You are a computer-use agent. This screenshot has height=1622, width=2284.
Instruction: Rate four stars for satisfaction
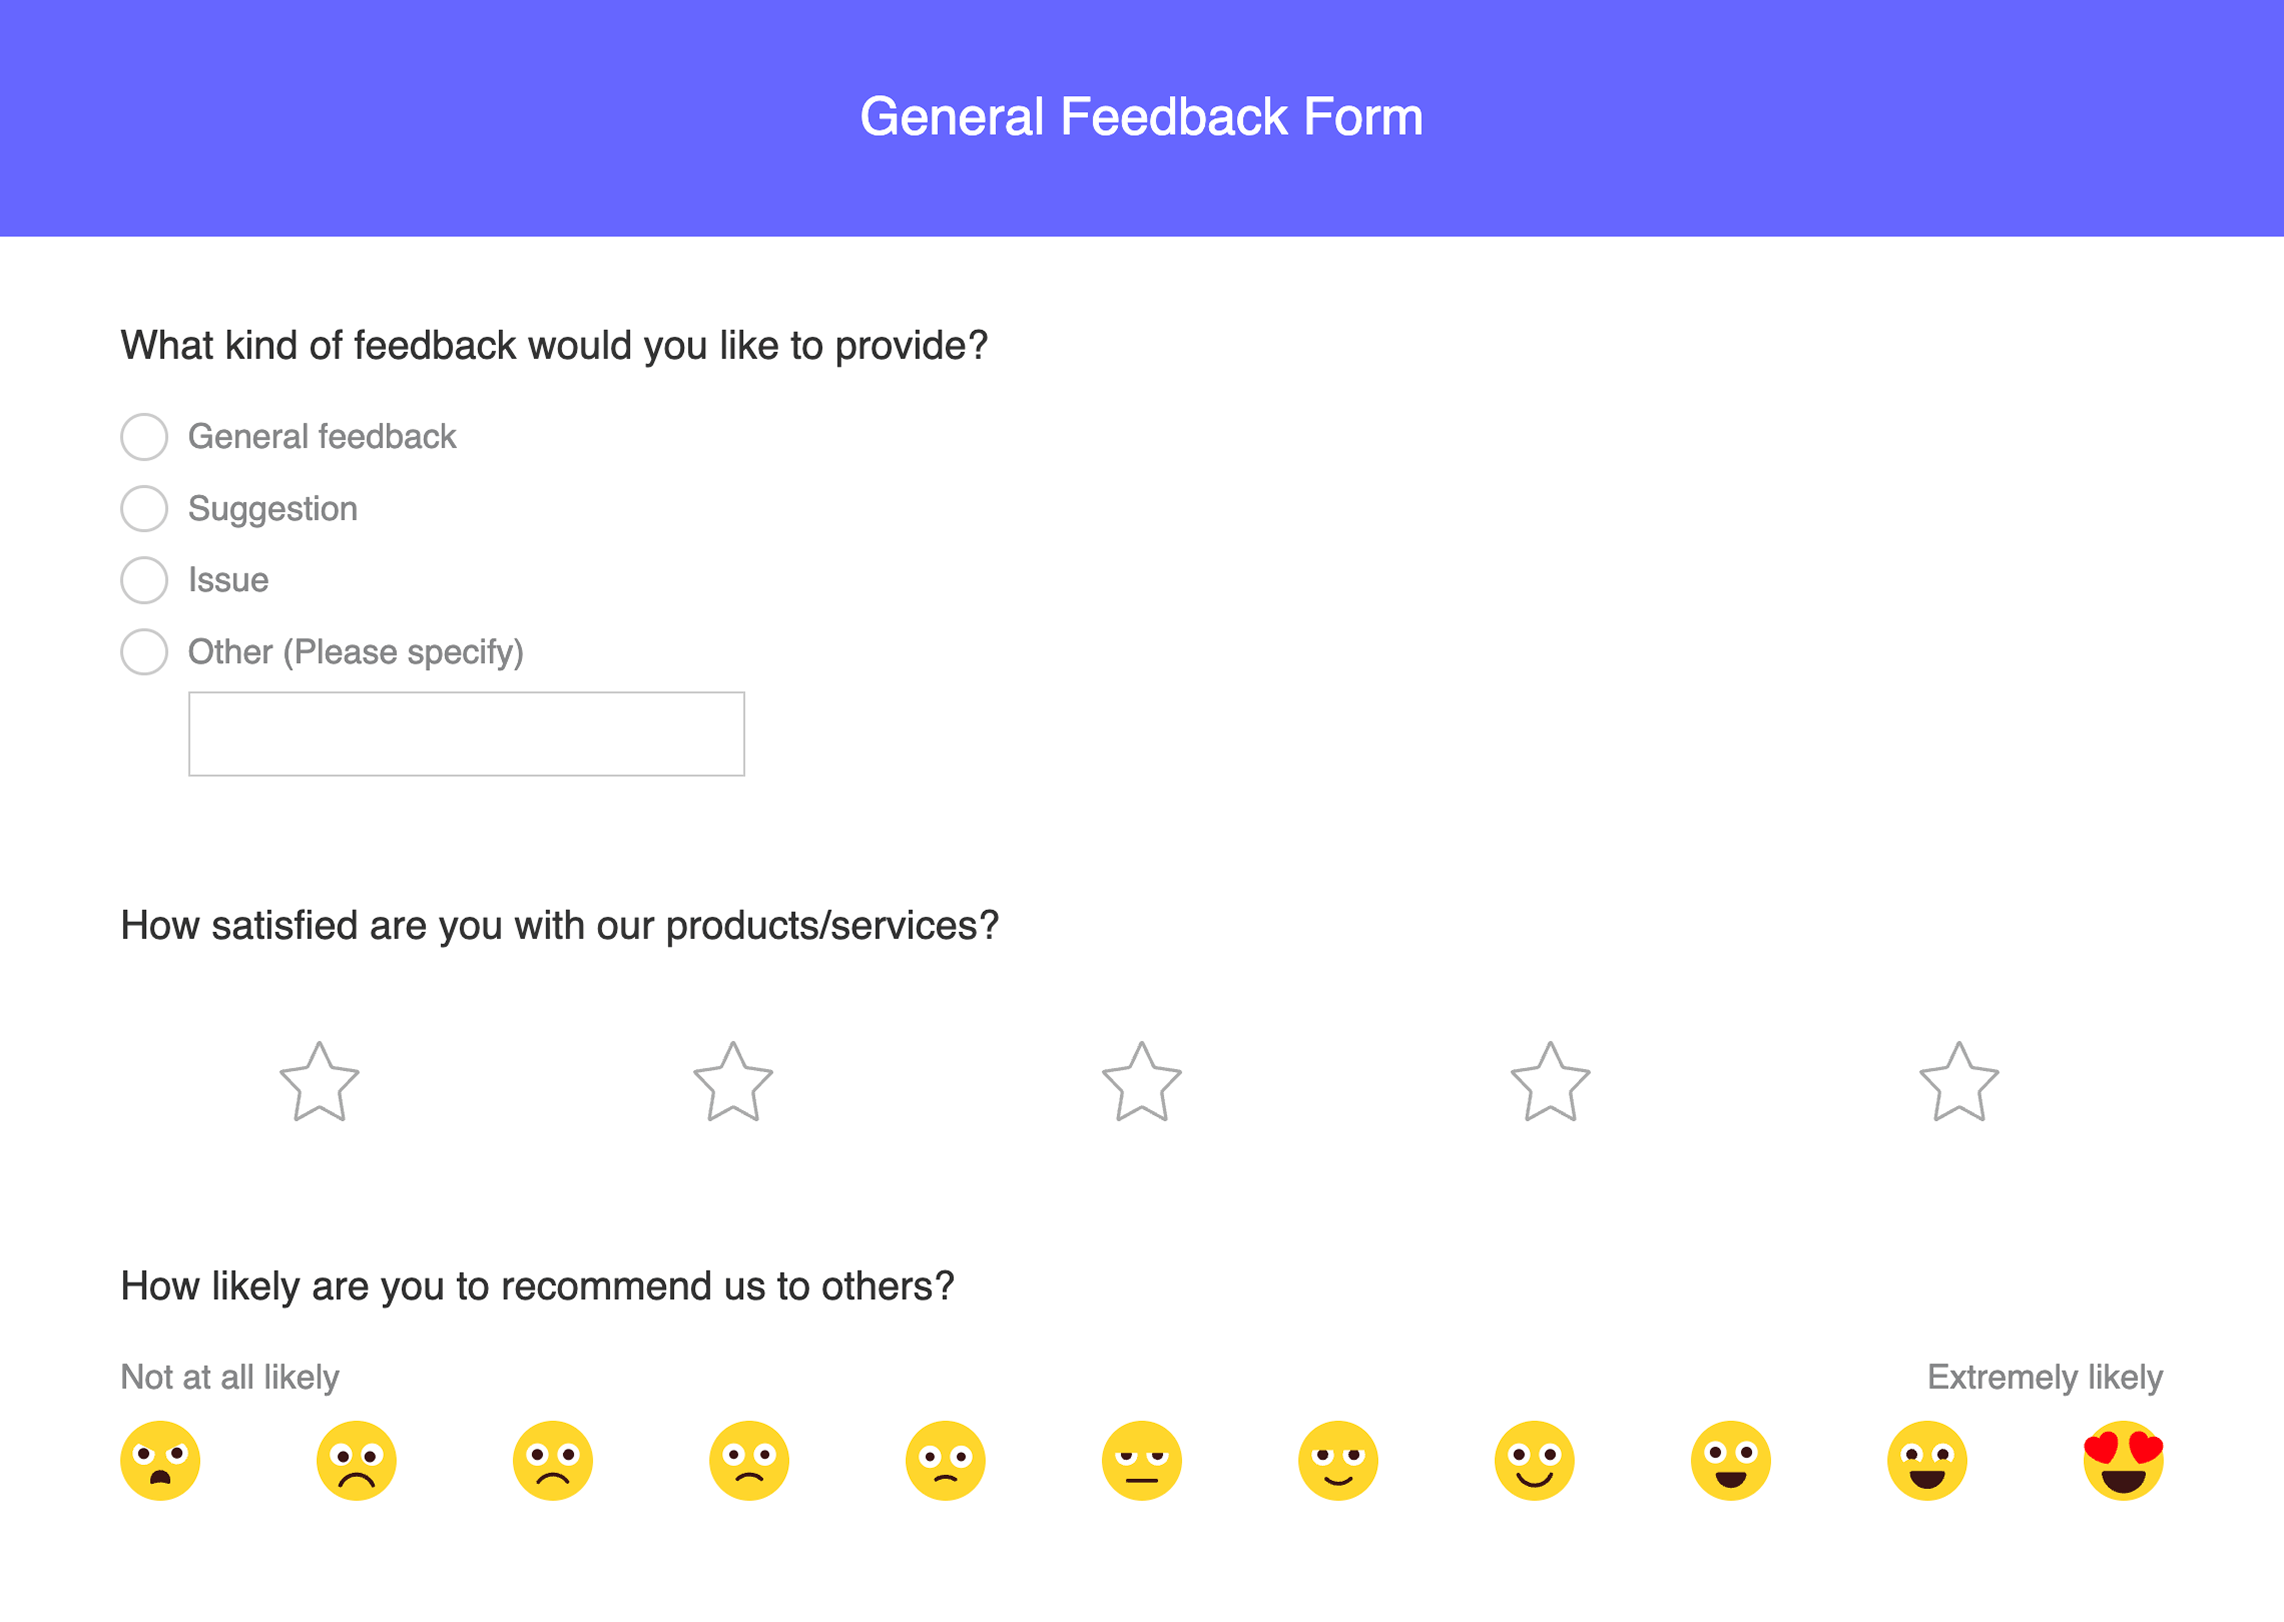tap(1550, 1083)
